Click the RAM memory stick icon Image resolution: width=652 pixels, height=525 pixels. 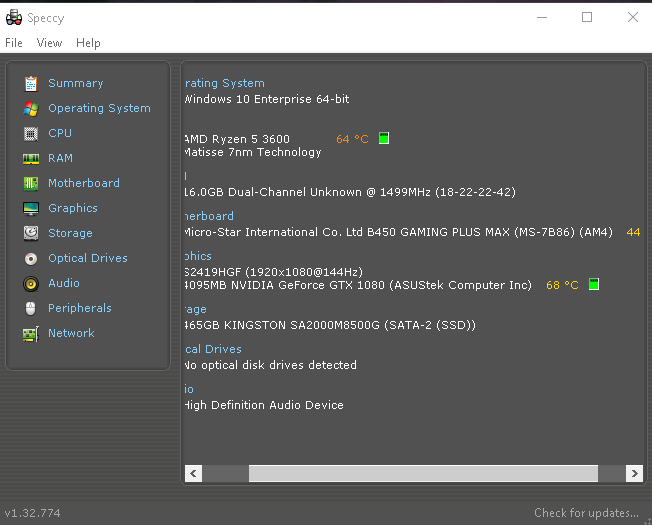[31, 158]
